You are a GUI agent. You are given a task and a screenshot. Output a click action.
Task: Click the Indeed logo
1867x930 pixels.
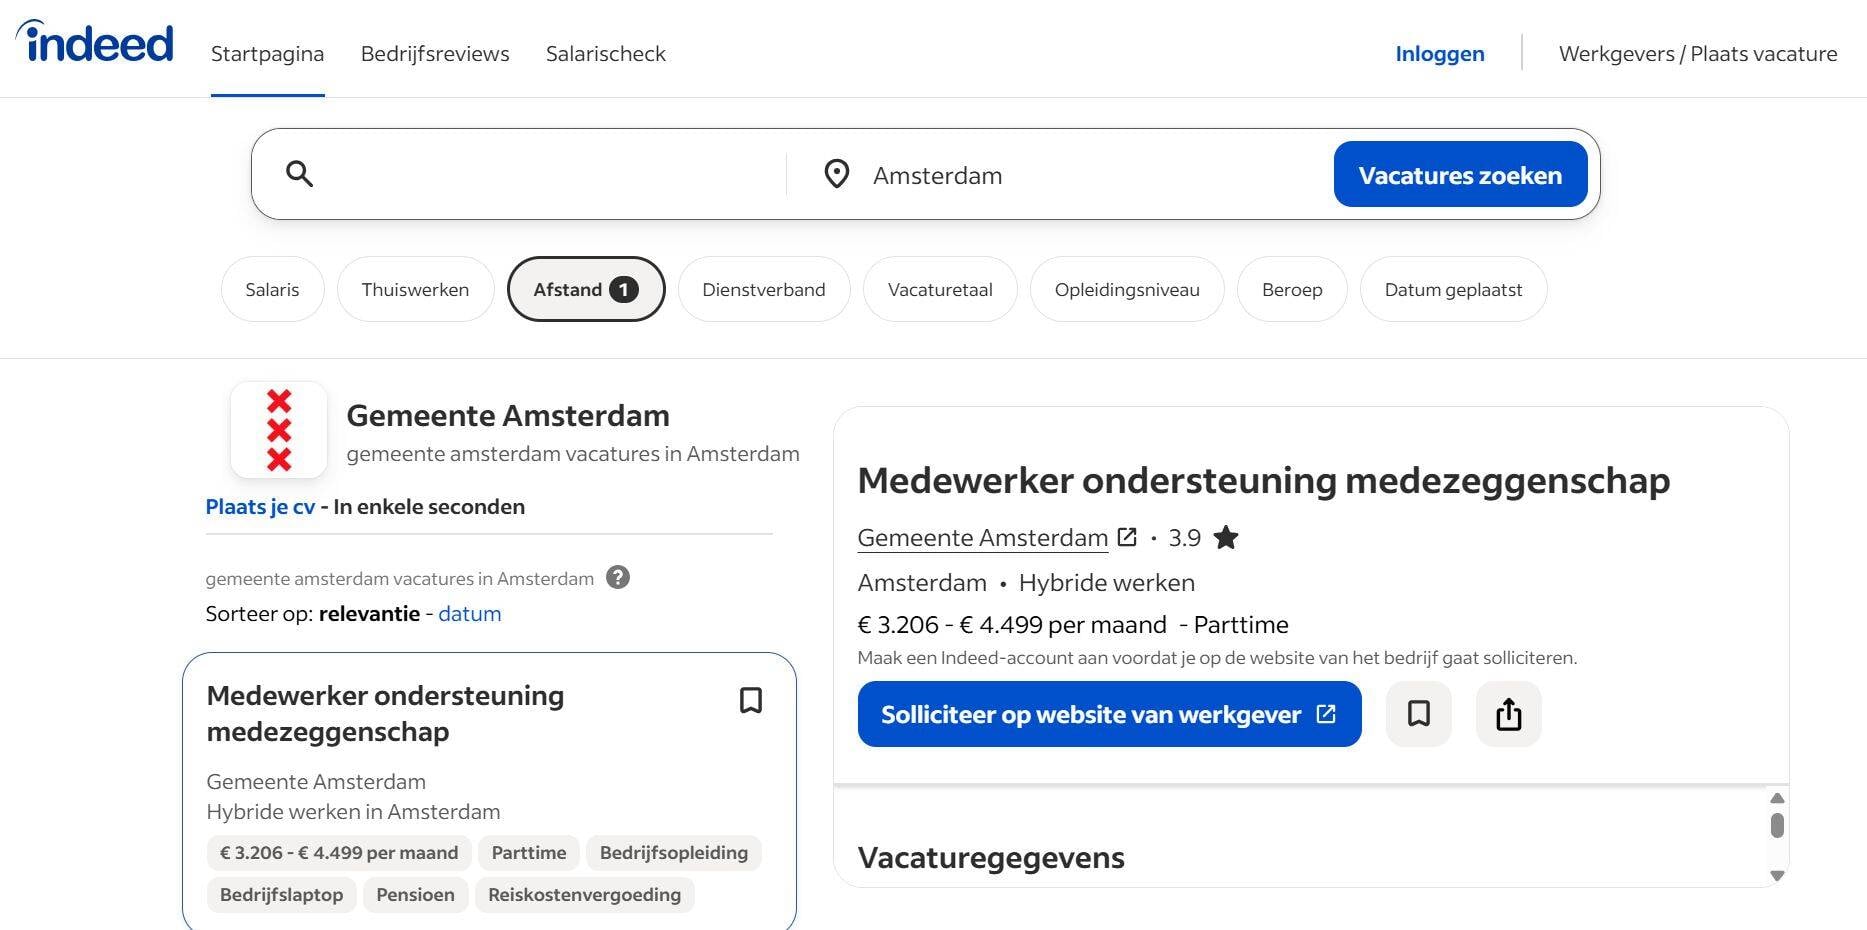pos(94,42)
